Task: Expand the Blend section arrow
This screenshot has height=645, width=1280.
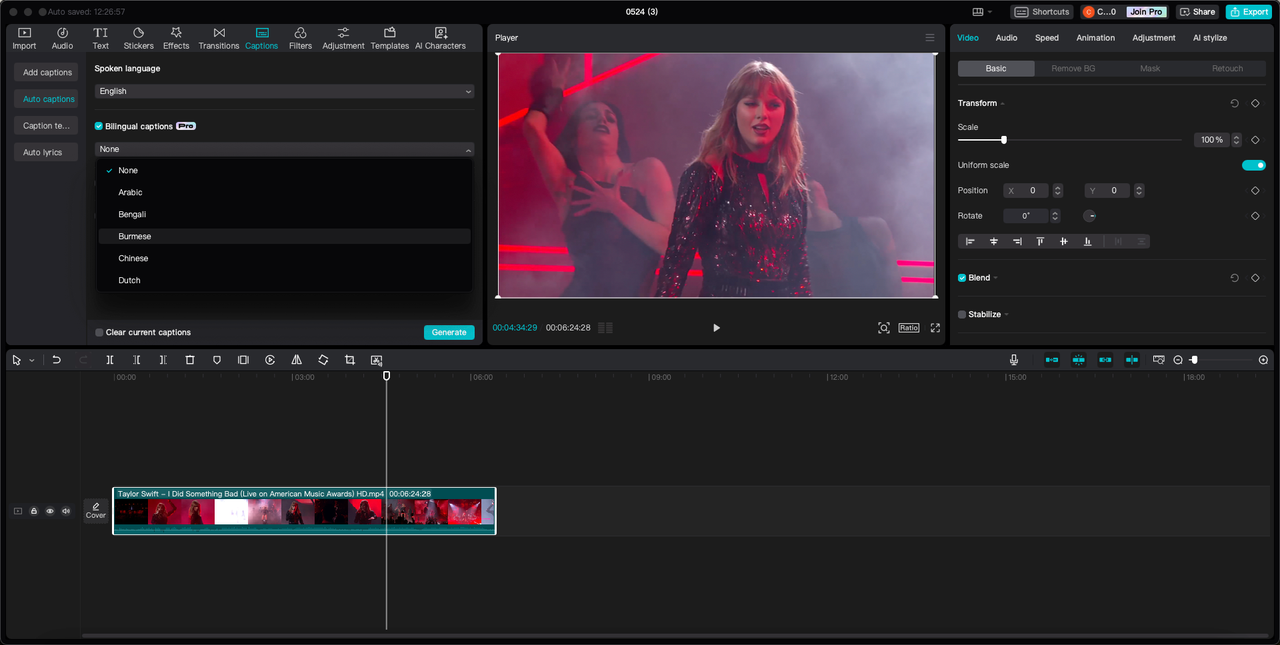Action: point(996,278)
